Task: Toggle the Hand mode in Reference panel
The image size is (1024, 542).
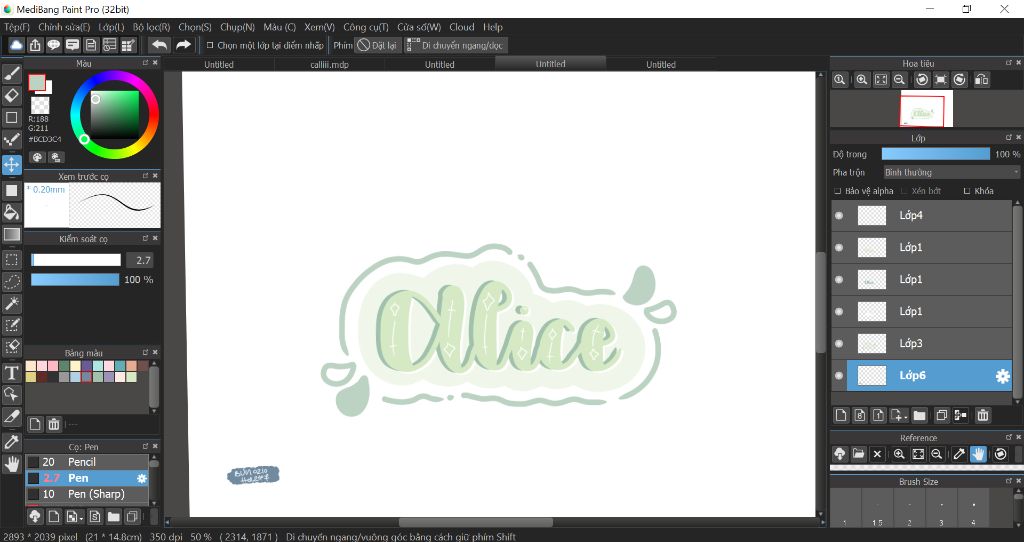Action: click(978, 454)
